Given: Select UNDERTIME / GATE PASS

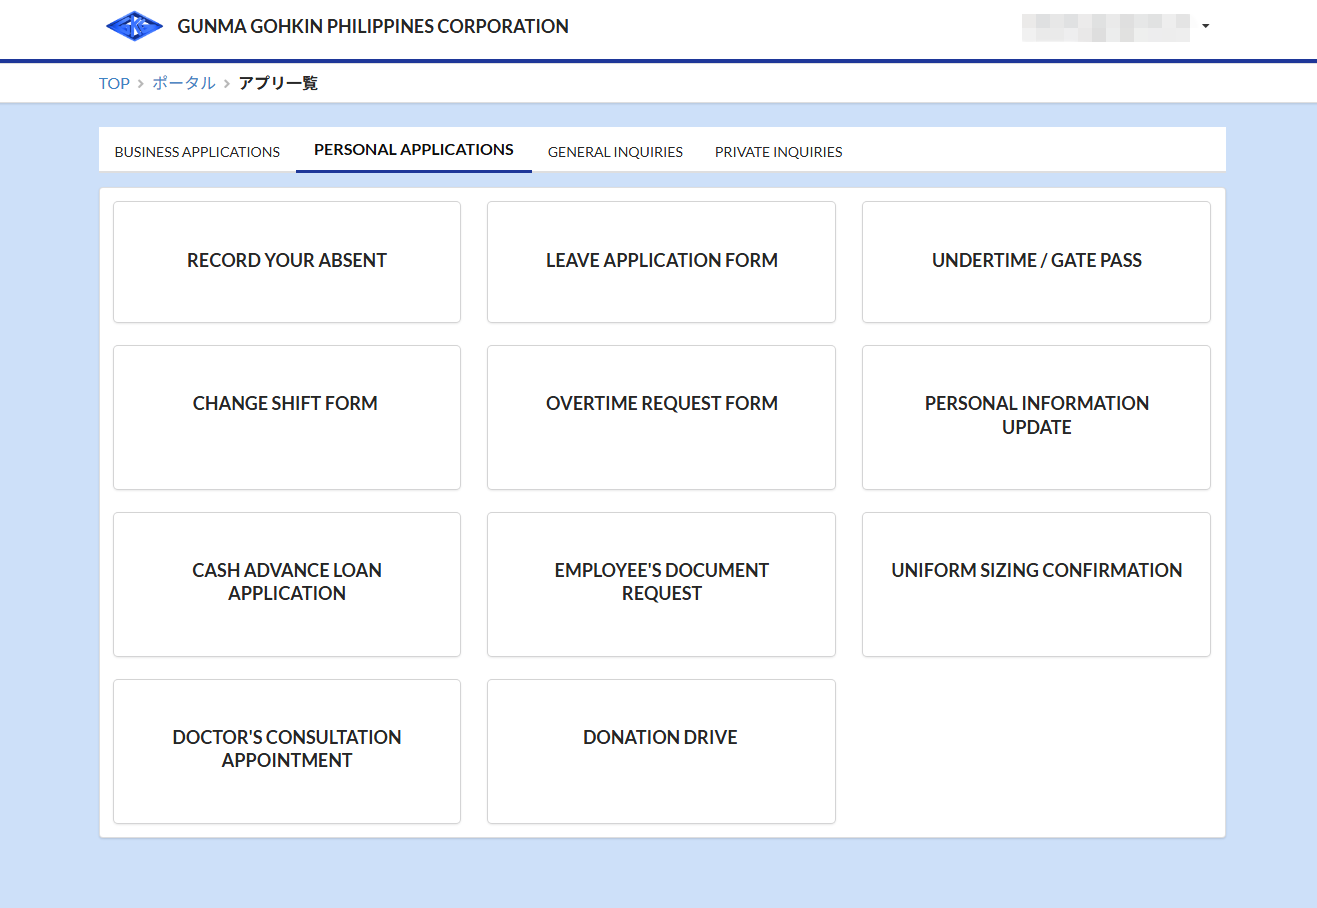Looking at the screenshot, I should pos(1036,261).
